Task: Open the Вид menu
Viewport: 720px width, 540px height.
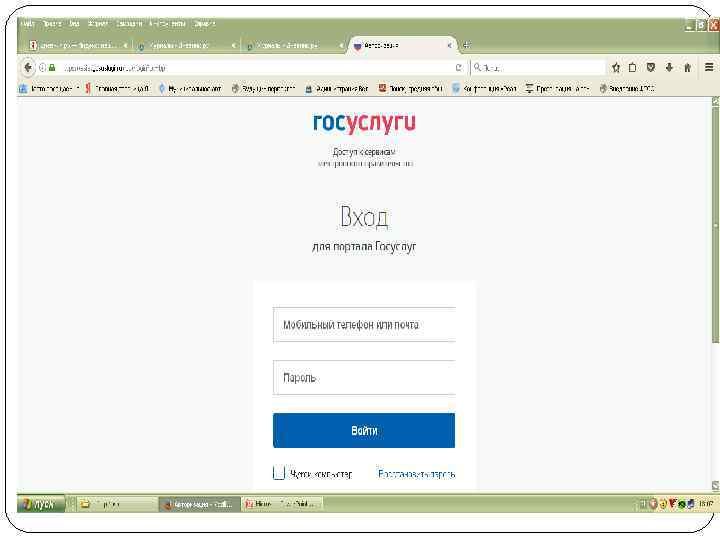Action: (74, 23)
